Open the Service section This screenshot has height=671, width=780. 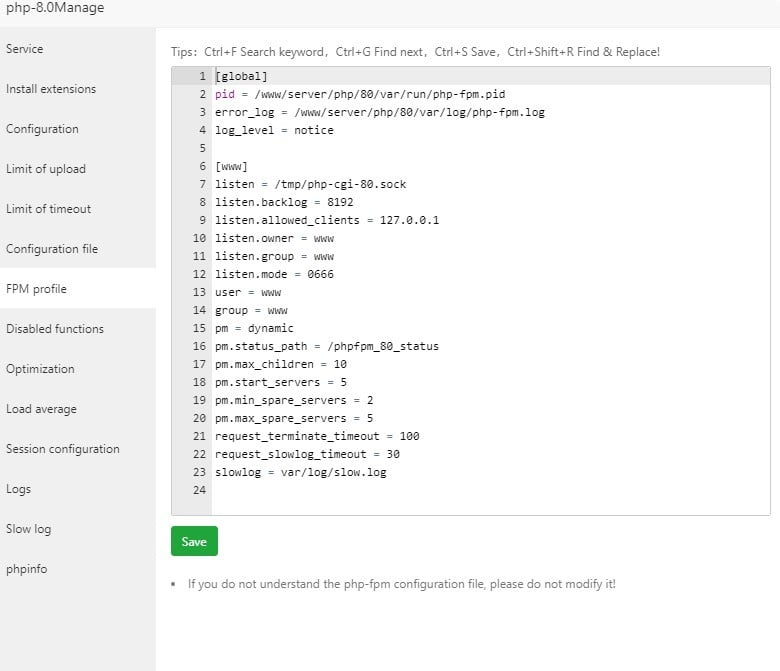(25, 49)
